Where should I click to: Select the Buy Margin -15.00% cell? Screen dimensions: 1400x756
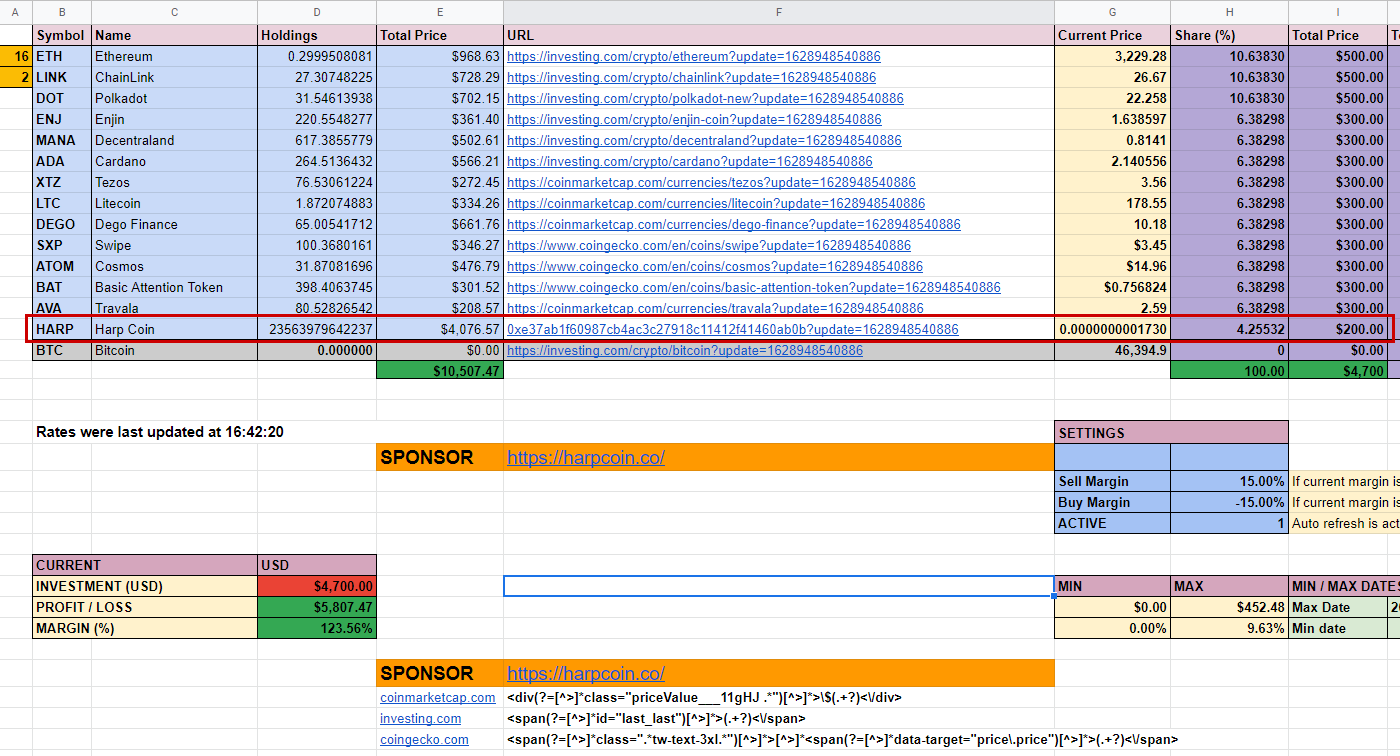click(1230, 503)
